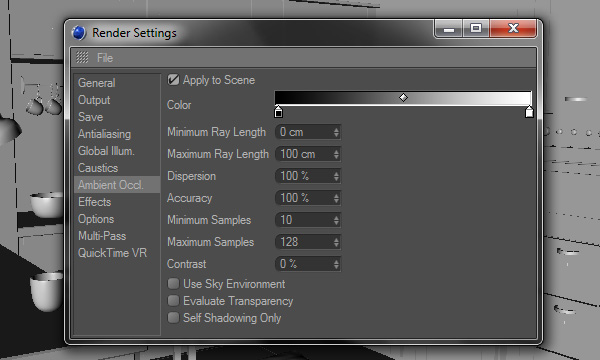Enable Self Shadowing Only
Image resolution: width=600 pixels, height=360 pixels.
coord(173,318)
